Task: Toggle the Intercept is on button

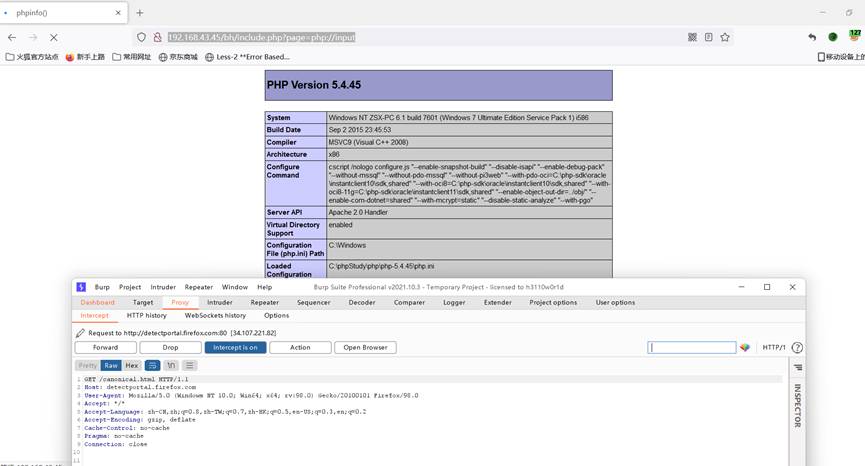Action: coord(236,347)
